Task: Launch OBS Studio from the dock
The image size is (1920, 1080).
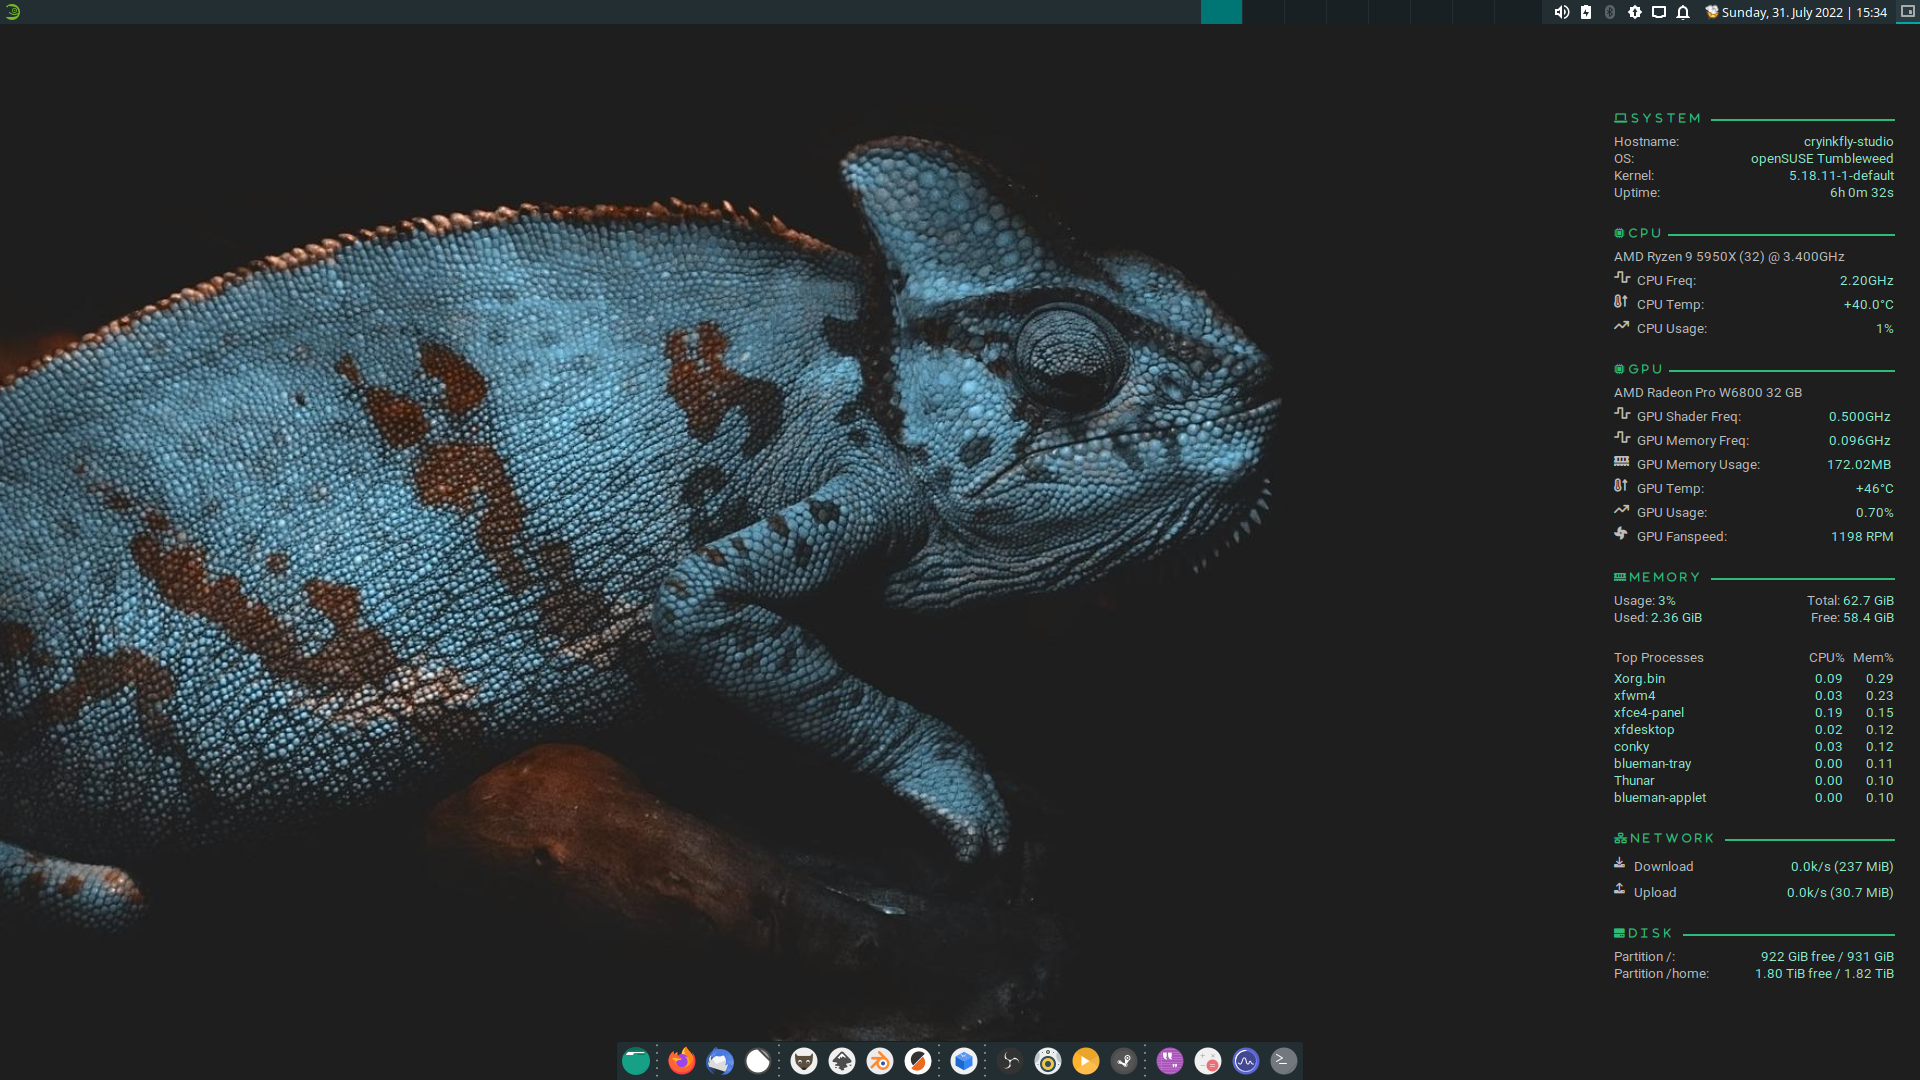Action: (x=1008, y=1061)
